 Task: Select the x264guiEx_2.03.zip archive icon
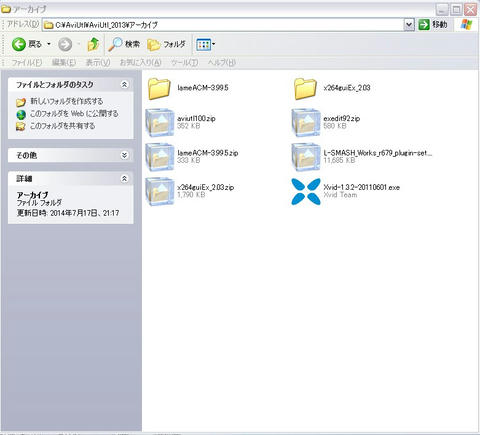click(160, 191)
